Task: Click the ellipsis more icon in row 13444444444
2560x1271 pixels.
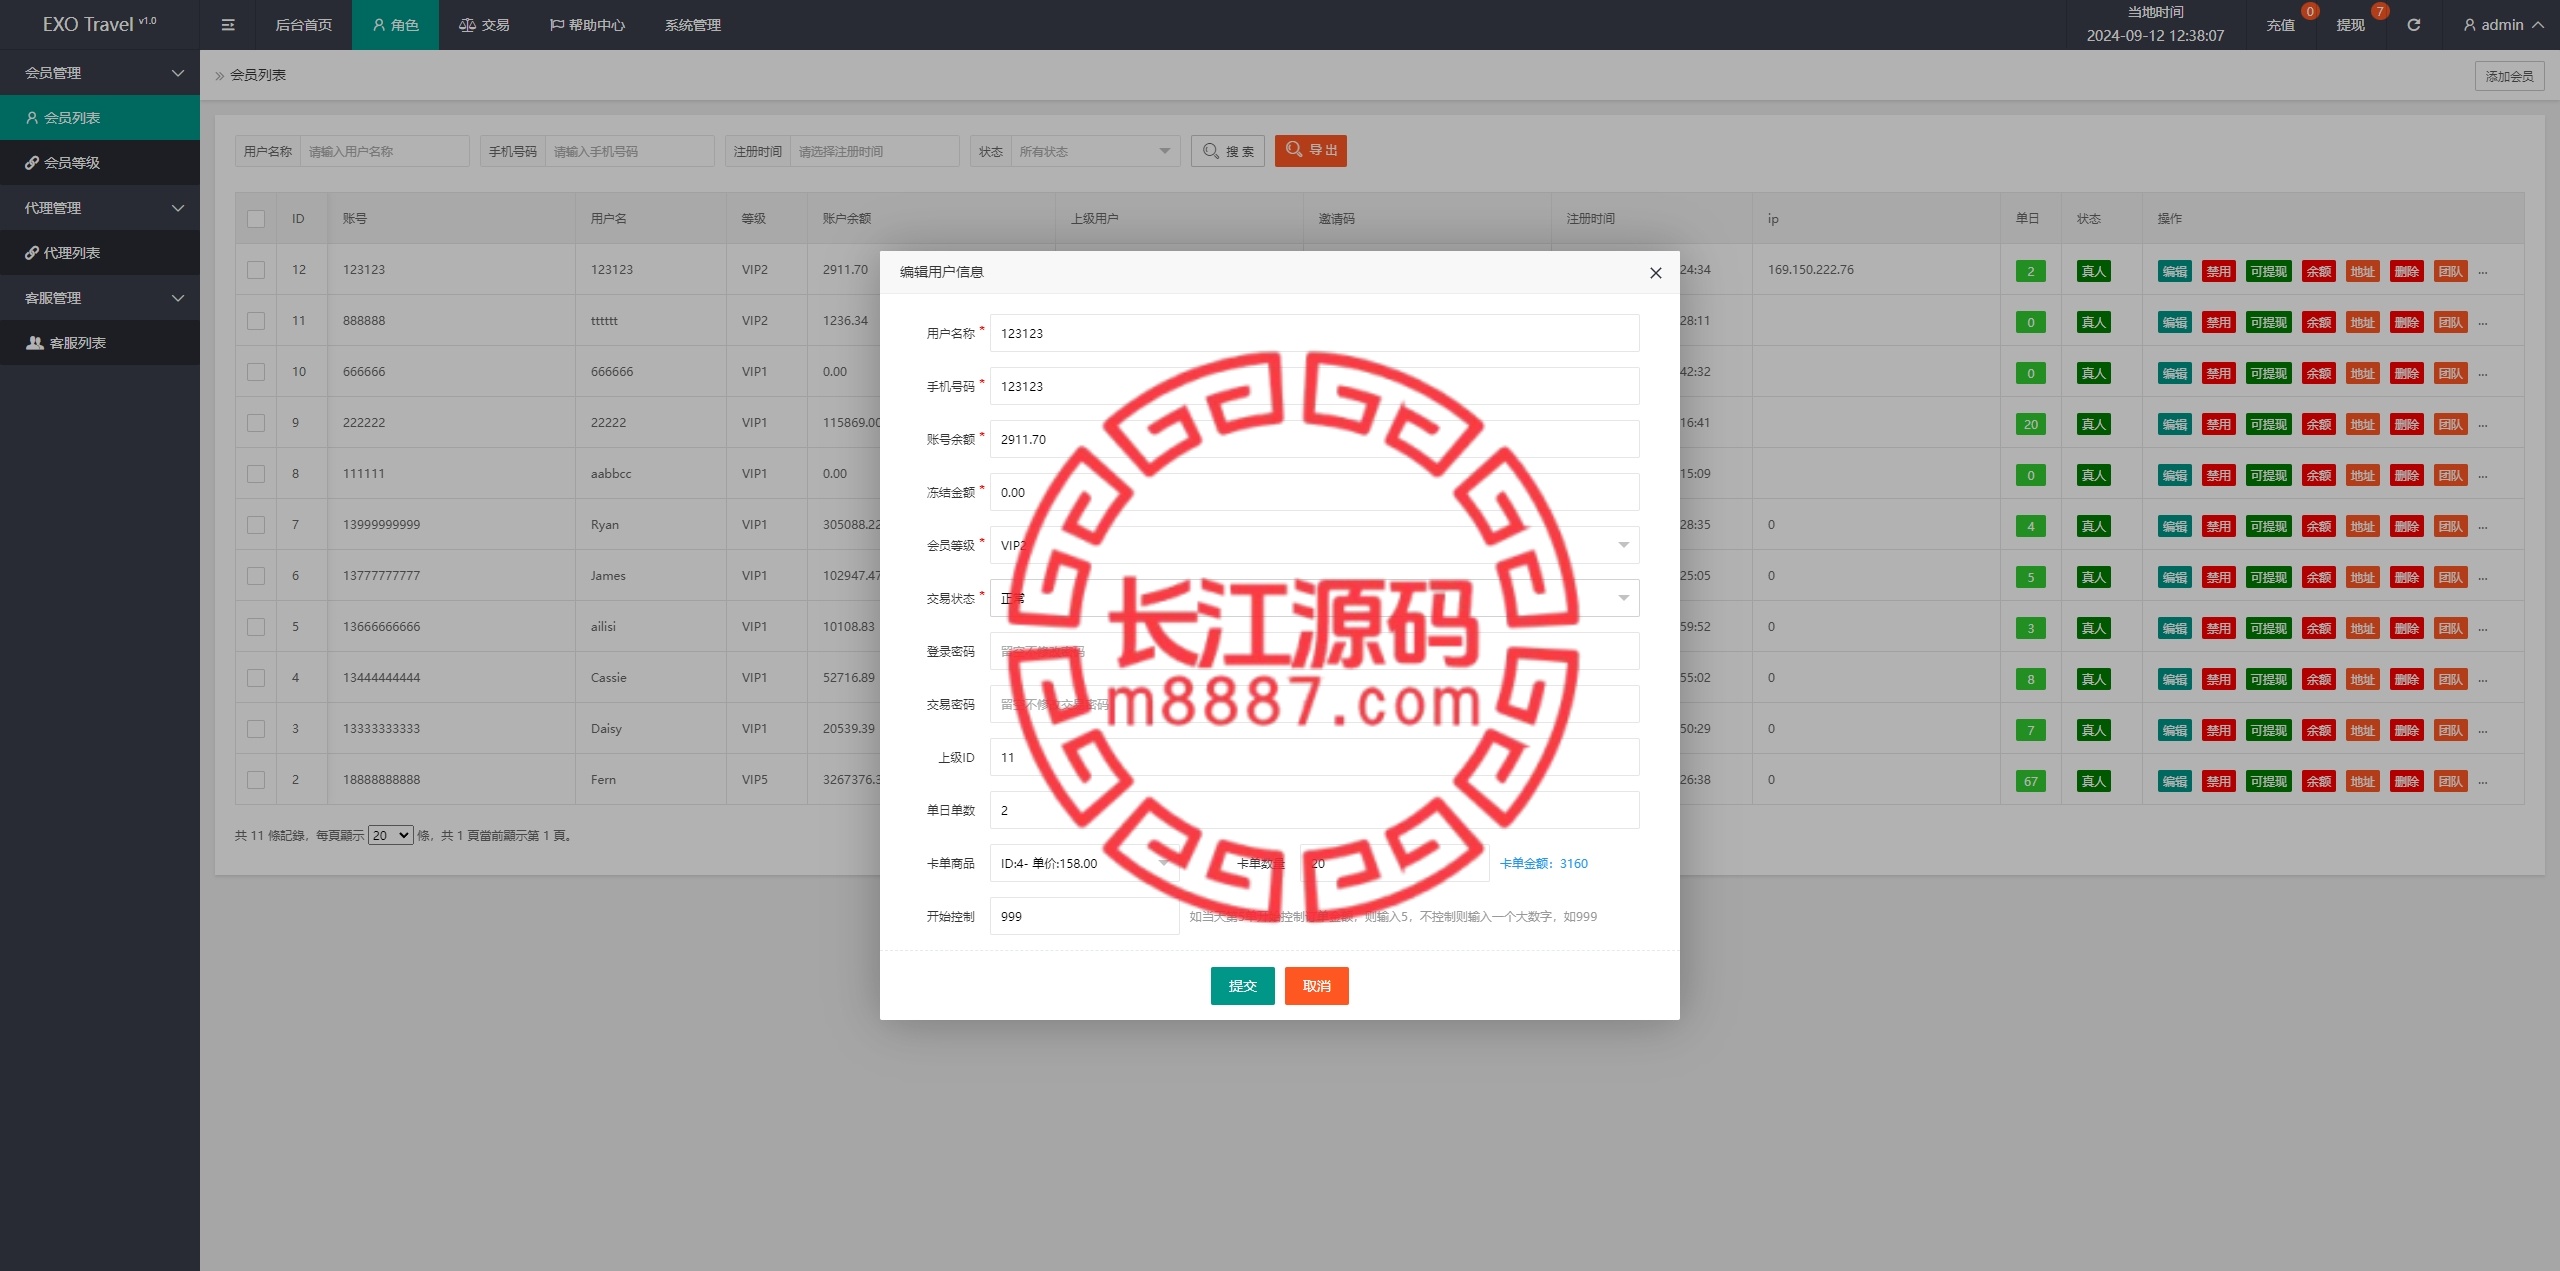Action: (x=2482, y=680)
